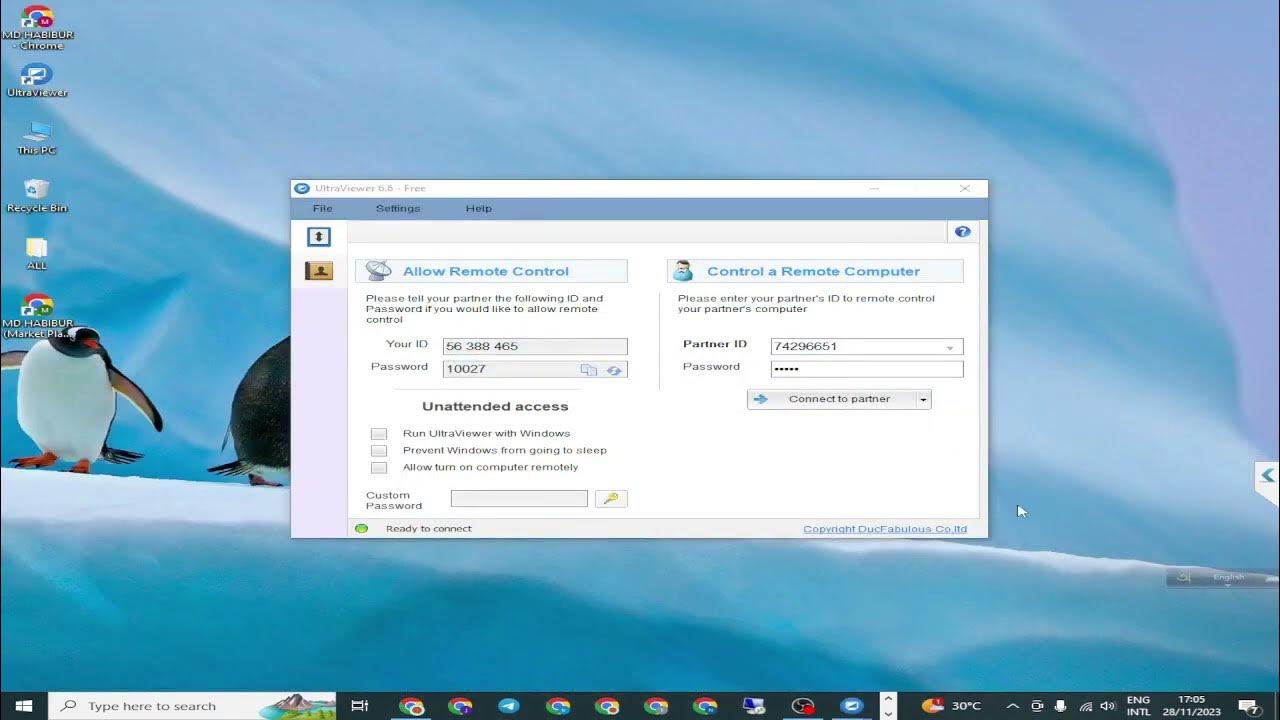
Task: Click the UltraViewer logo in the title bar
Action: [x=302, y=188]
